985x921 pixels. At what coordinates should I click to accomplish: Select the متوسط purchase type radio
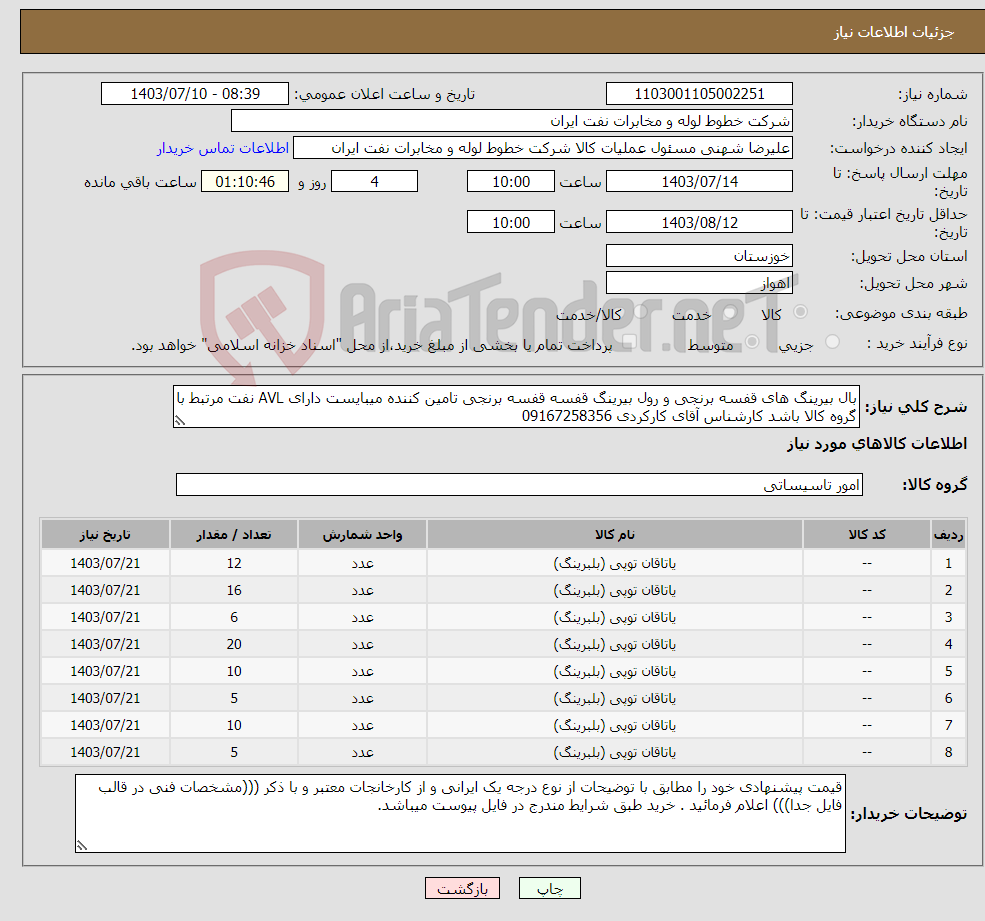752,342
